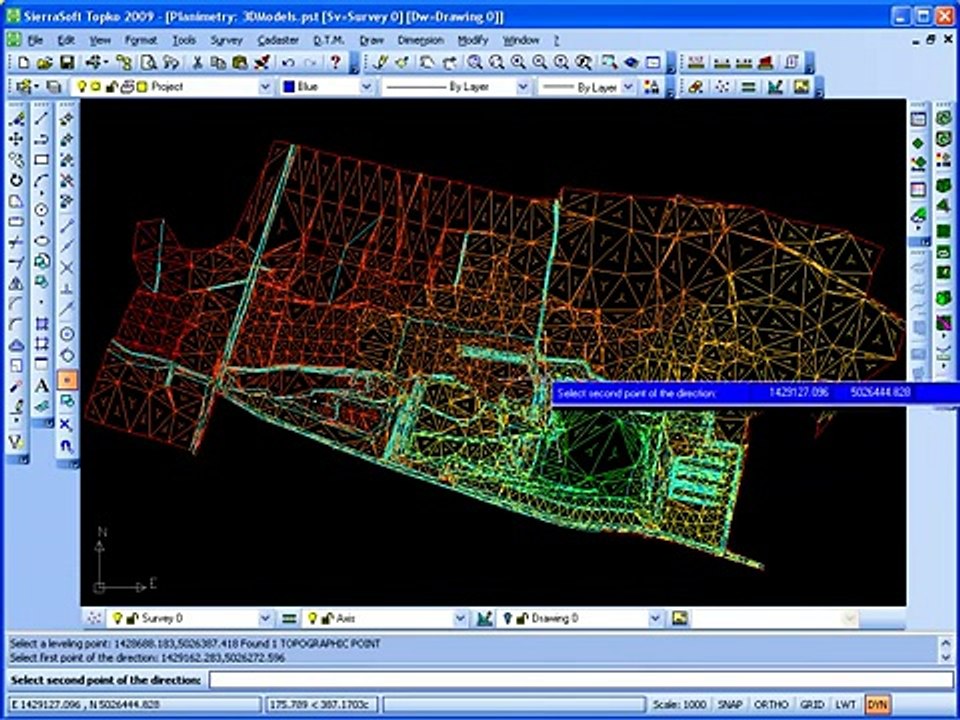Click the command line input field
Viewport: 960px width, 720px height.
(x=580, y=680)
